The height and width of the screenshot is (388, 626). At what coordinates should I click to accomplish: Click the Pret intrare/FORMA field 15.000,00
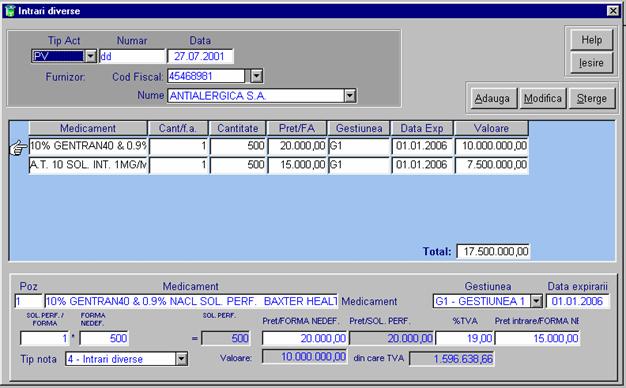click(x=537, y=338)
